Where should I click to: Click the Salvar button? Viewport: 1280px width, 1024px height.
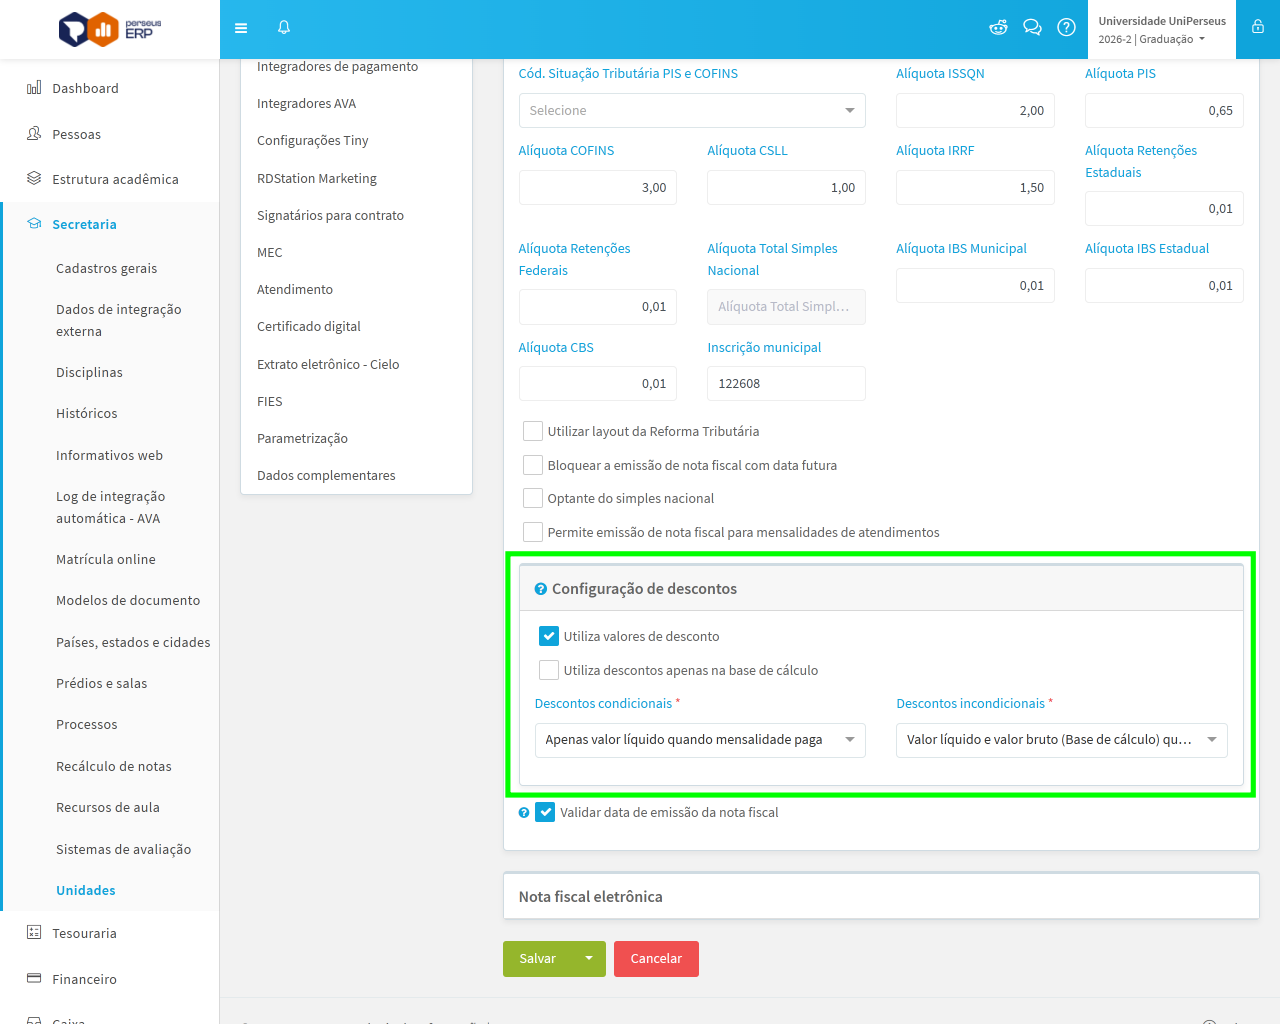coord(538,958)
